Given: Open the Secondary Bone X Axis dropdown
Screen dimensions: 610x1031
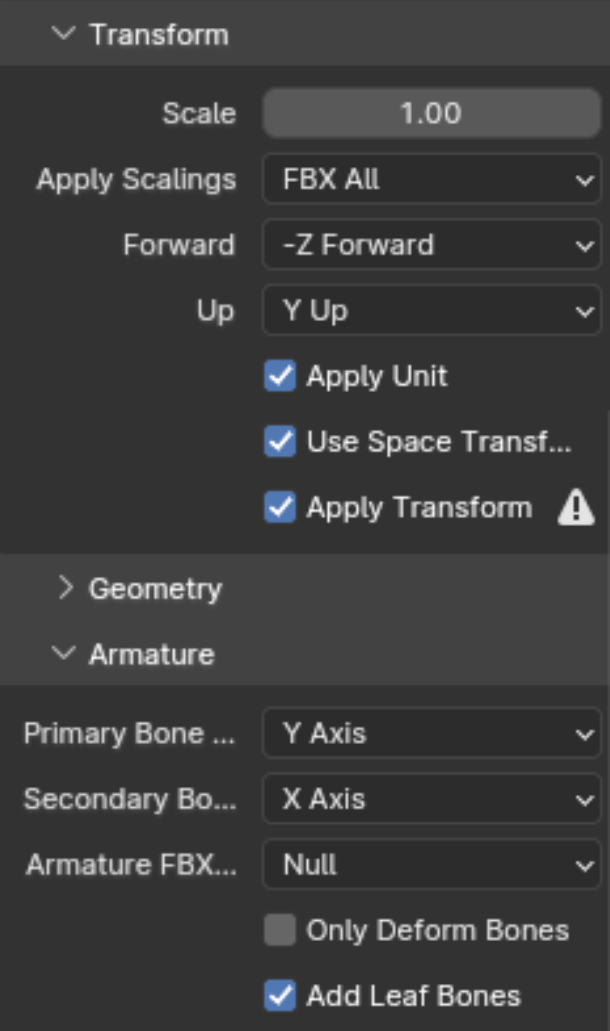Looking at the screenshot, I should pos(432,799).
